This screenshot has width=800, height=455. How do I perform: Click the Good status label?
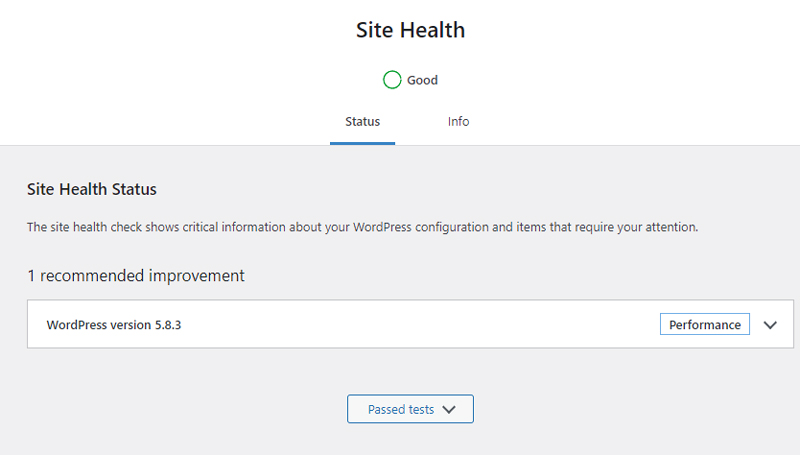point(422,80)
